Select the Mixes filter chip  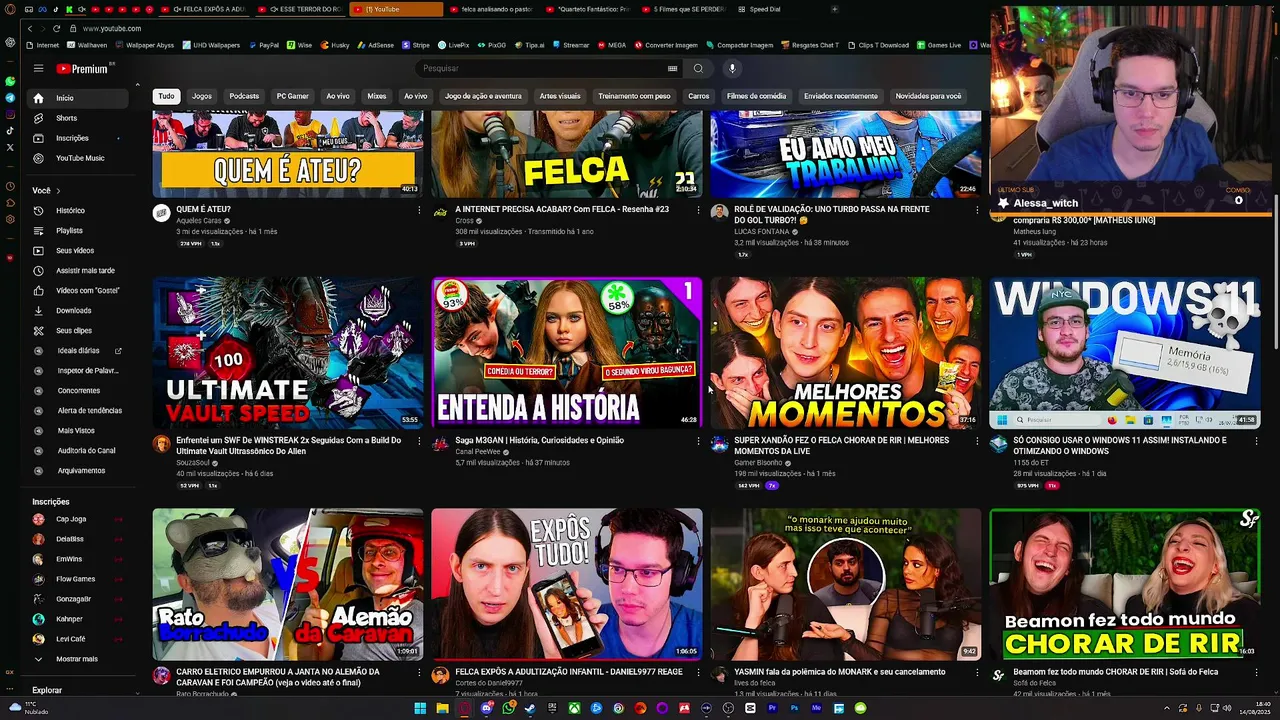377,96
